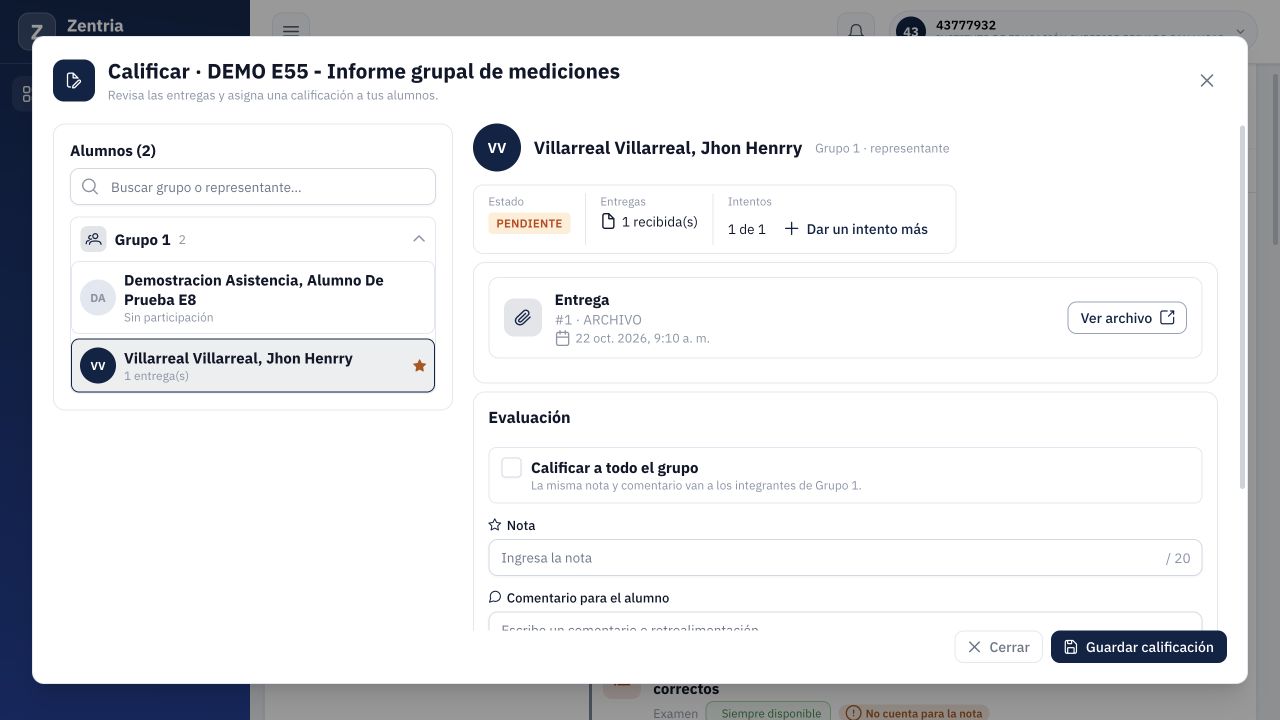Click the Grupo 1 people icon
Viewport: 1280px width, 720px height.
[94, 240]
